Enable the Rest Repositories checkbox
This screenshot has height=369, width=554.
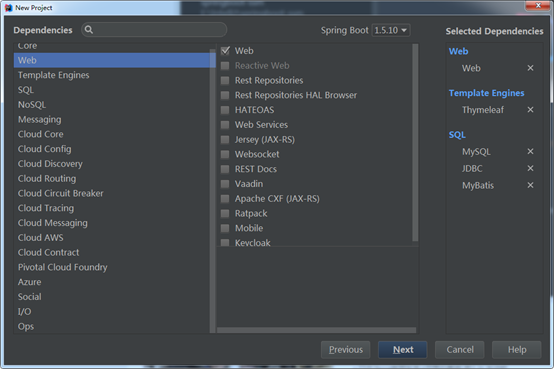[x=225, y=81]
